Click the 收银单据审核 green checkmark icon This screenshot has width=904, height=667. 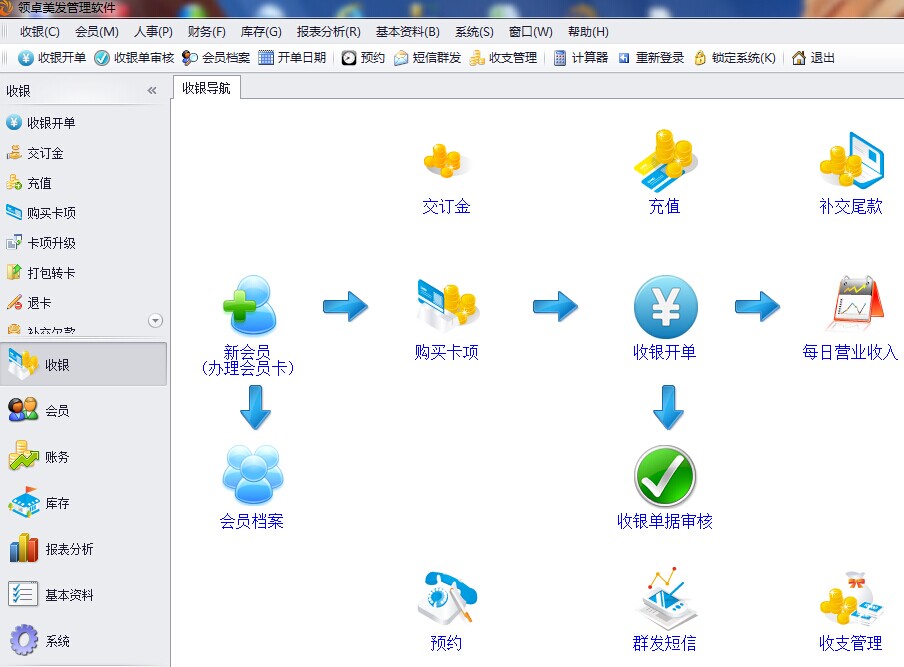click(x=665, y=476)
